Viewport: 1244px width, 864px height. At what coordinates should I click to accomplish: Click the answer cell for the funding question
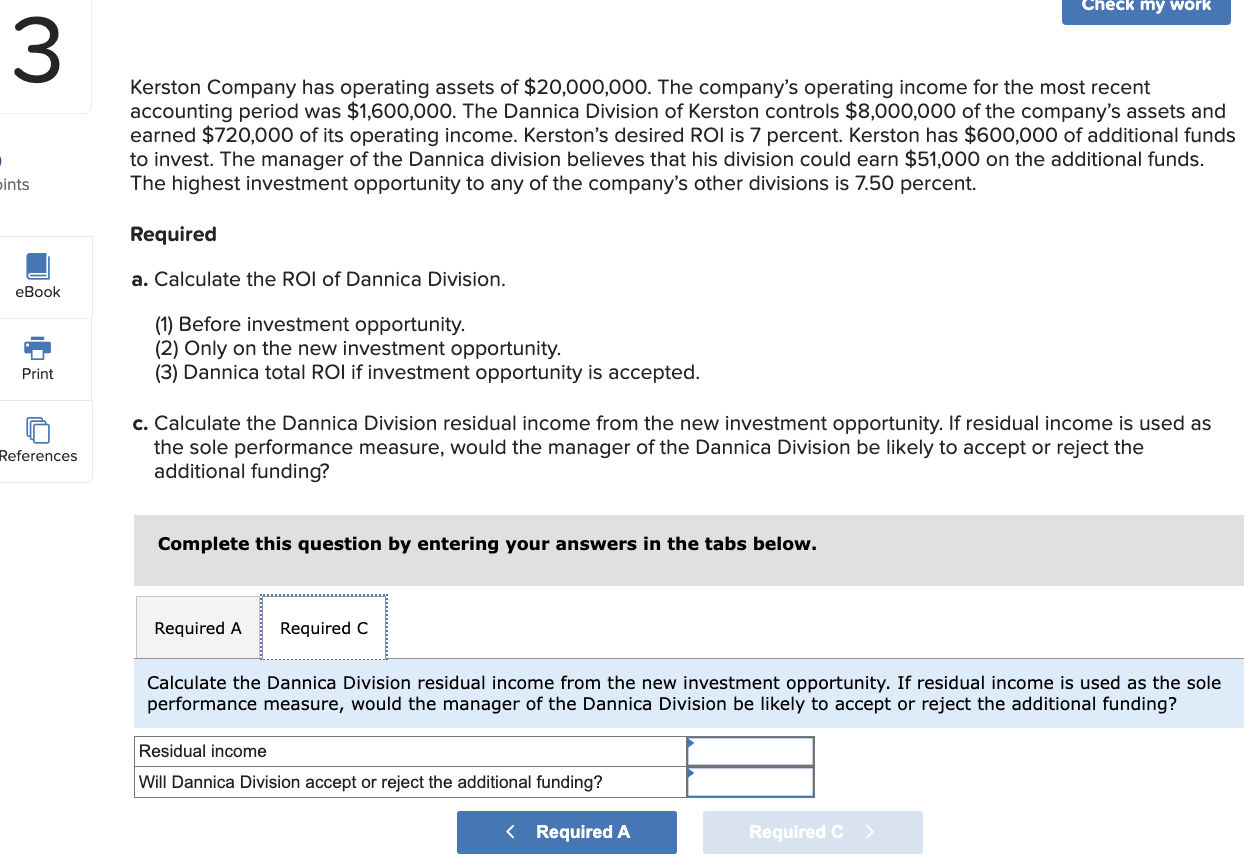pyautogui.click(x=751, y=781)
